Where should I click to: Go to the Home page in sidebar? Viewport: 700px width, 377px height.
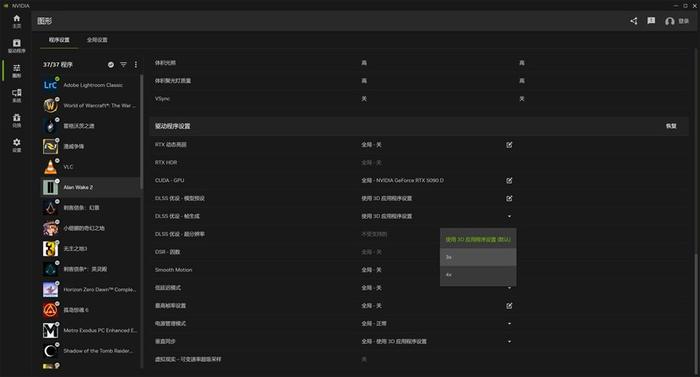coord(17,21)
